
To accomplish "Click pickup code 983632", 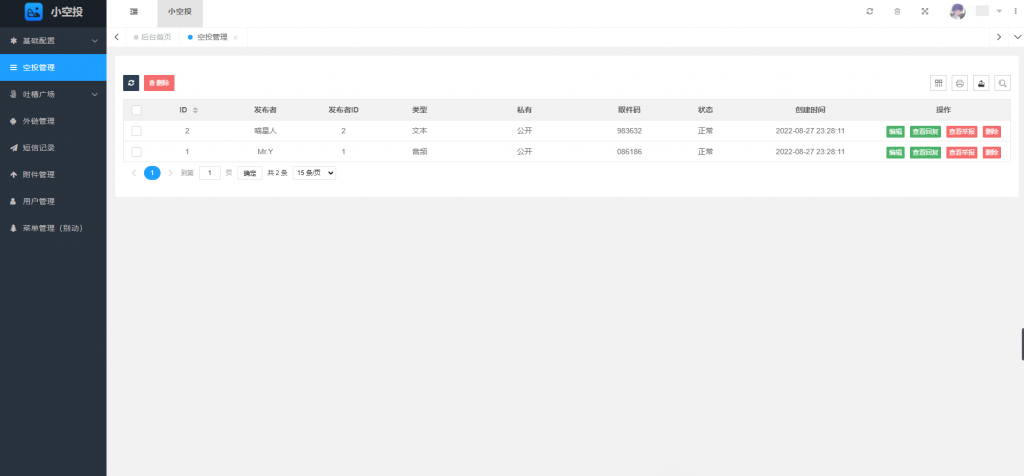I will [x=629, y=131].
